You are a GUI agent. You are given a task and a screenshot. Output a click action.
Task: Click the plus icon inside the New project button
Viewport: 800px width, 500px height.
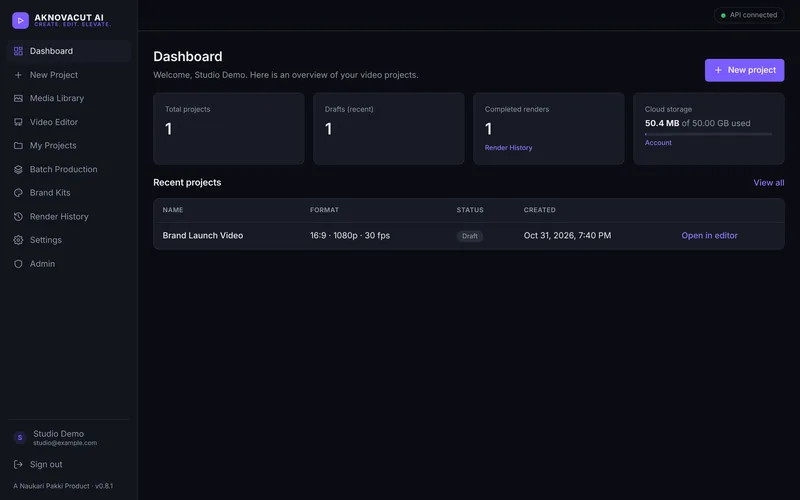pos(718,70)
